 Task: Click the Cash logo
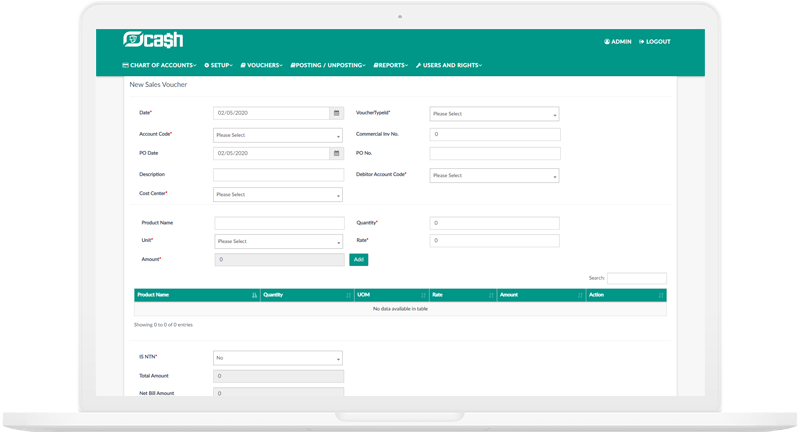pos(153,40)
